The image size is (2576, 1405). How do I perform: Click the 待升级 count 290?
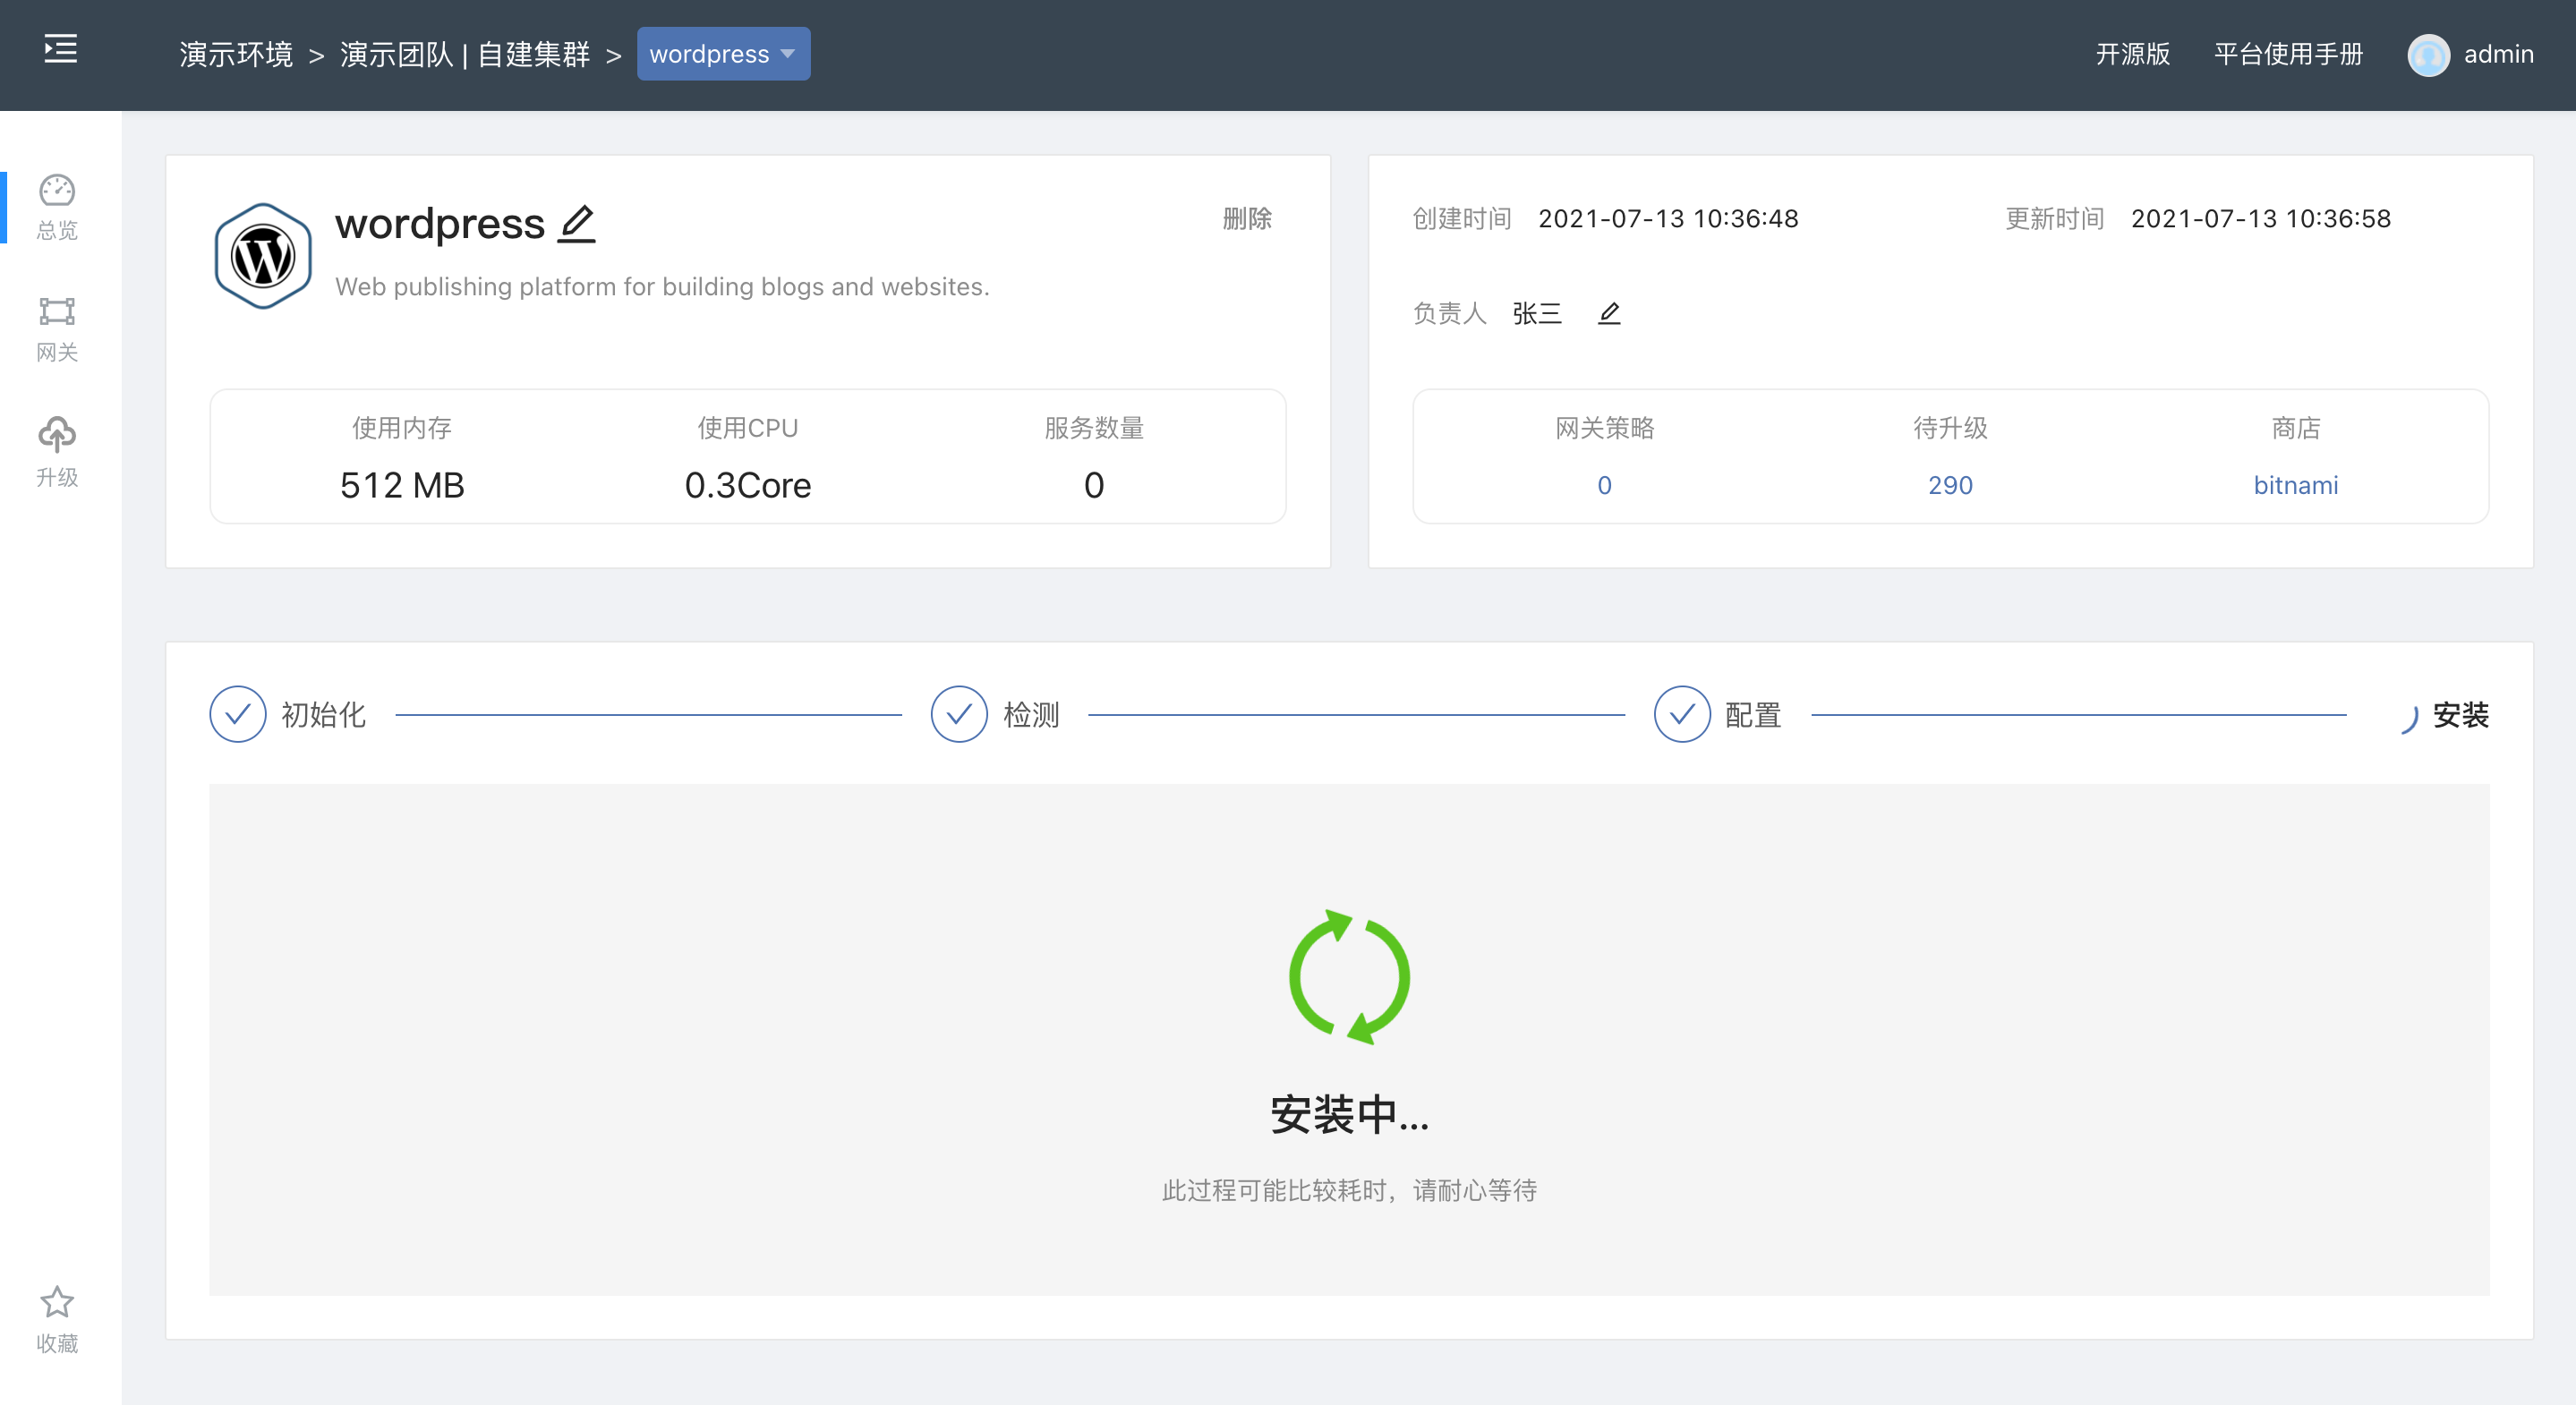(x=1950, y=486)
